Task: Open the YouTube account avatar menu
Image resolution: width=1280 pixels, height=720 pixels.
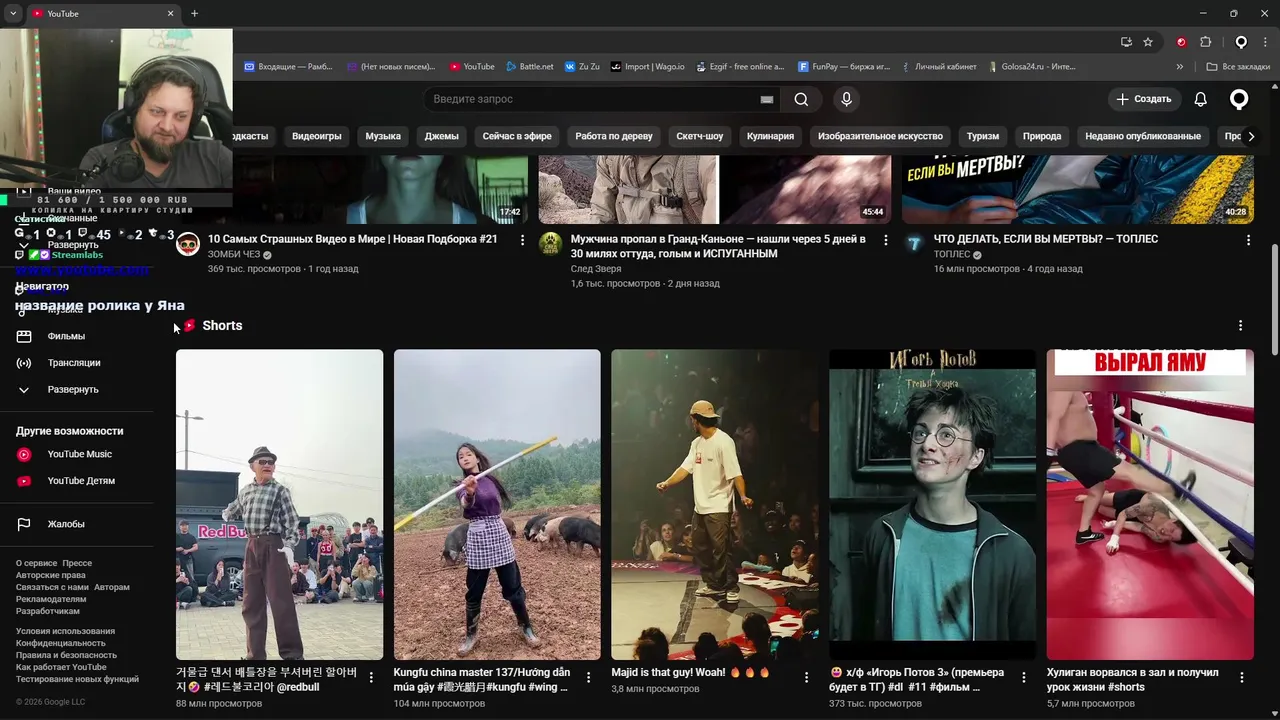Action: (x=1239, y=99)
